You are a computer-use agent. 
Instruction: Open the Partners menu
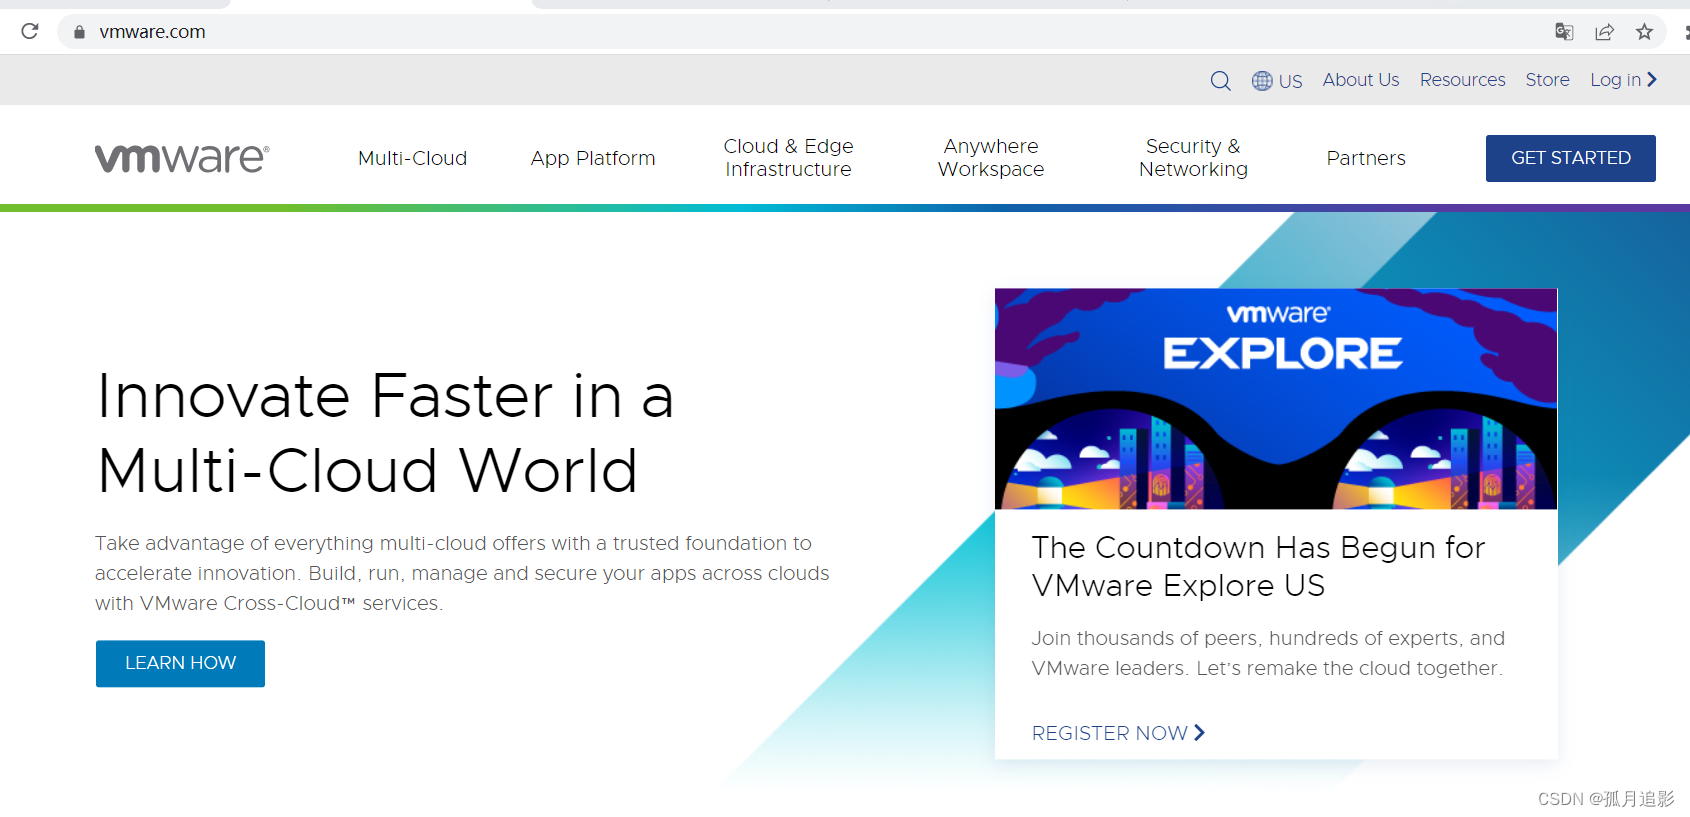[x=1366, y=158]
